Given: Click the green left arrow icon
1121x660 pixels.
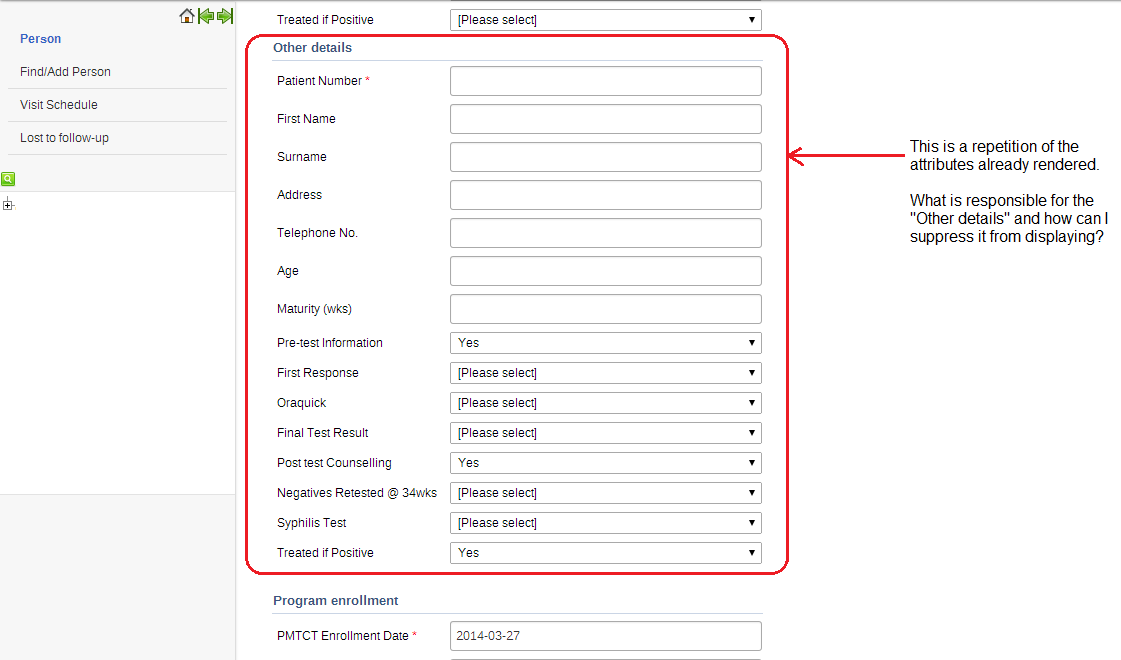Looking at the screenshot, I should (x=206, y=16).
